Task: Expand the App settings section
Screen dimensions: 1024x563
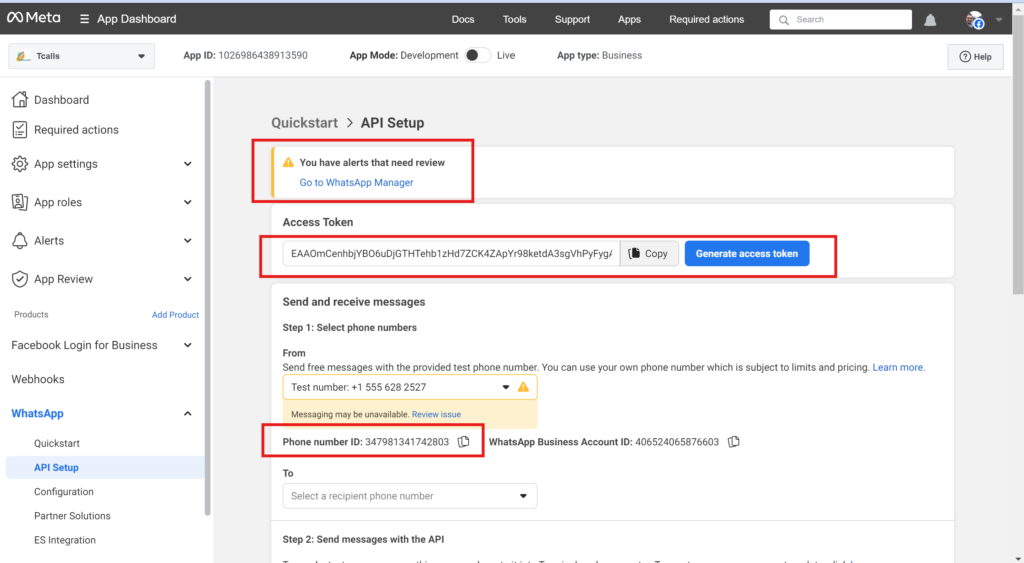Action: pyautogui.click(x=187, y=164)
